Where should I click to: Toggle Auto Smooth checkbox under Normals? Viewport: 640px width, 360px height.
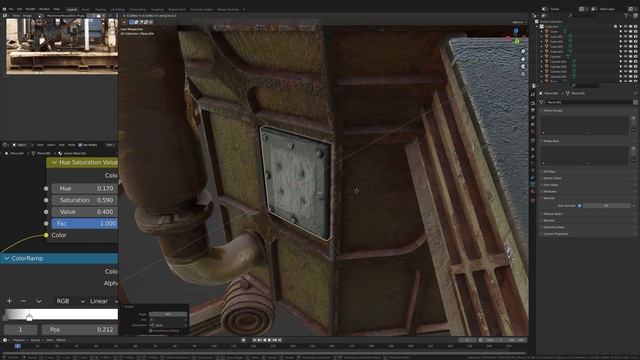[579, 206]
